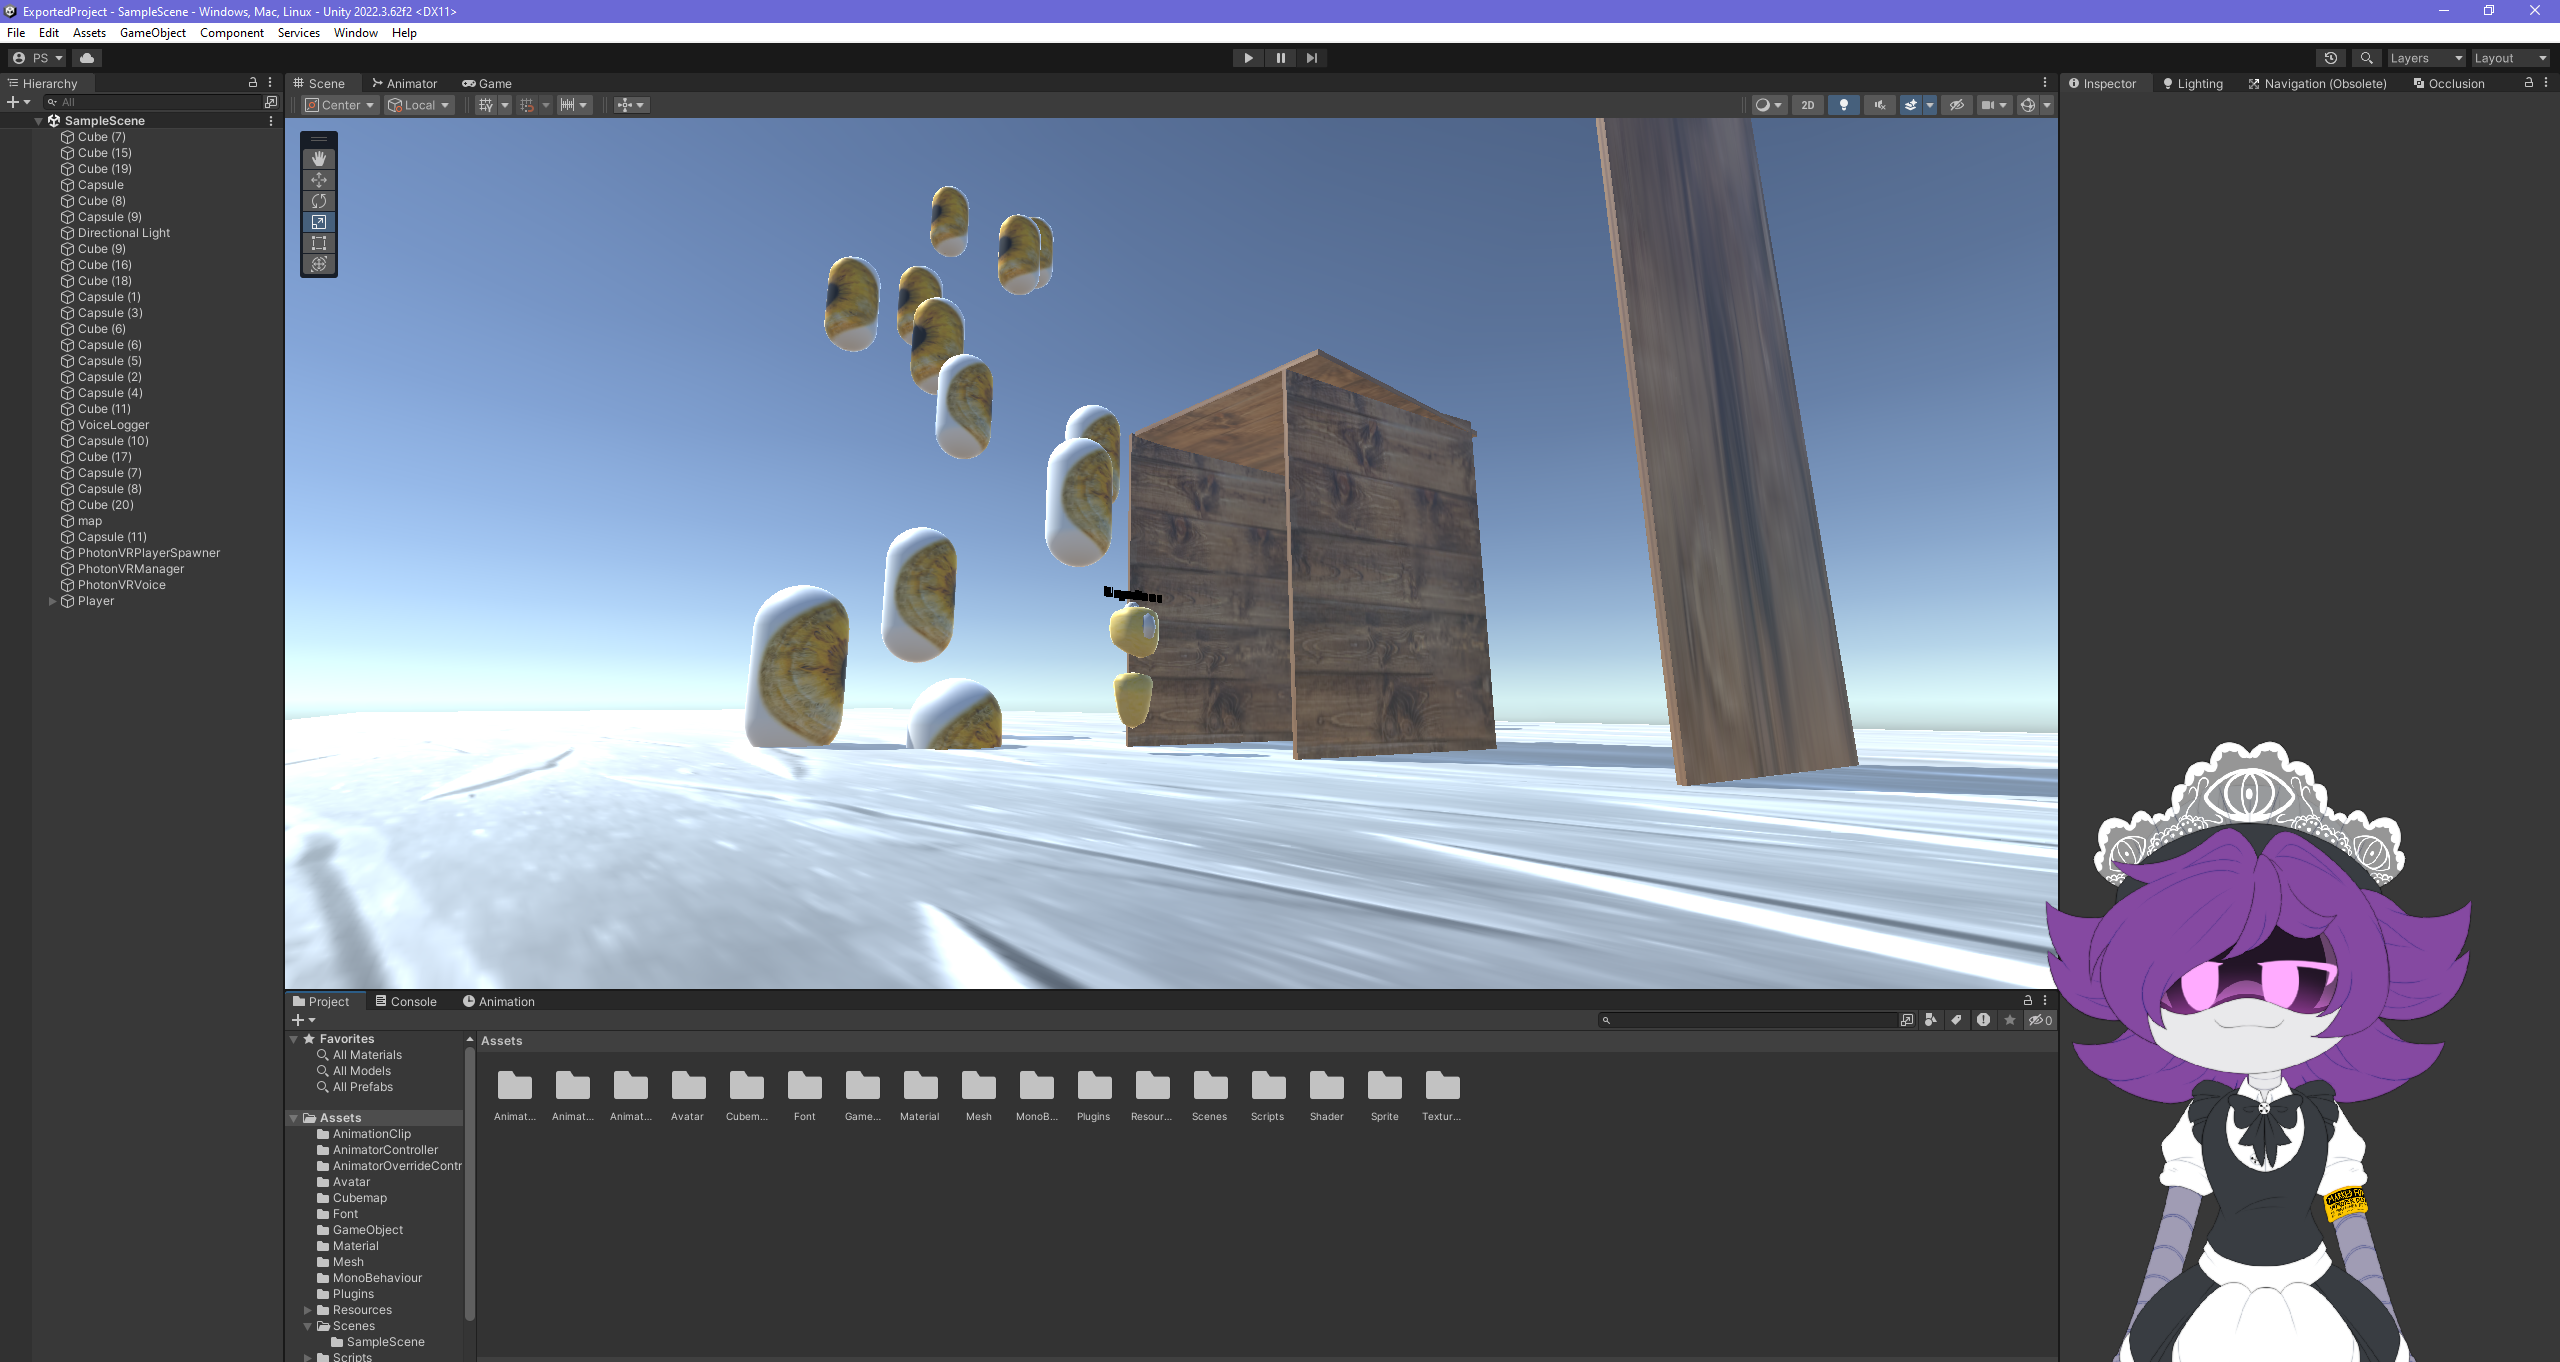Select Directional Light in Hierarchy
This screenshot has width=2560, height=1362.
point(124,233)
